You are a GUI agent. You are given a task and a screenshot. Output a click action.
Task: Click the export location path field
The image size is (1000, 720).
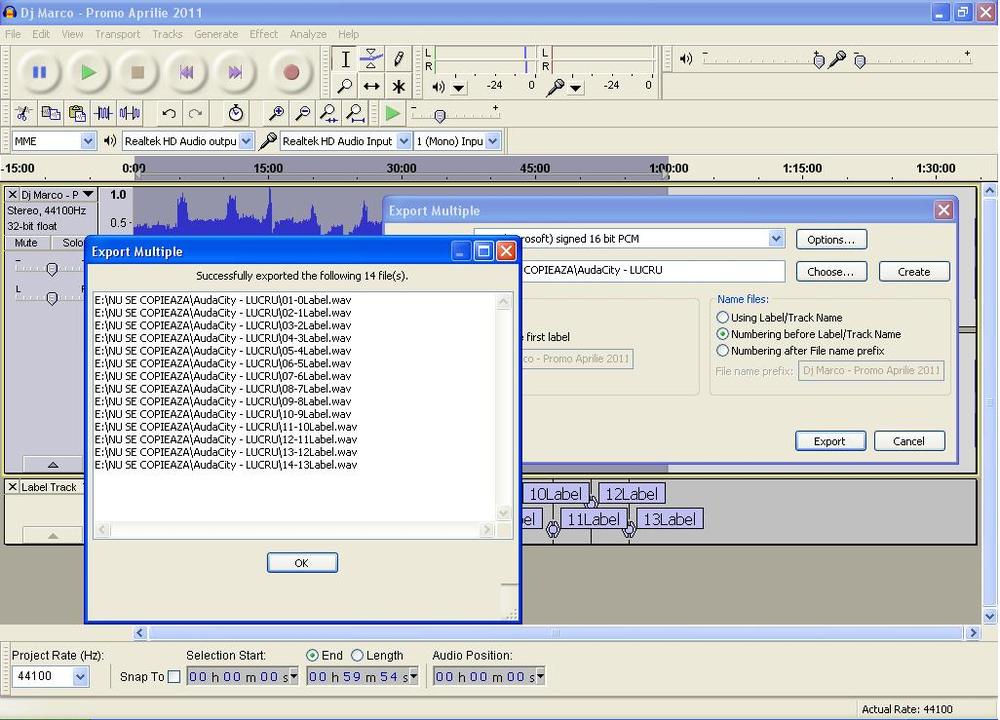654,270
